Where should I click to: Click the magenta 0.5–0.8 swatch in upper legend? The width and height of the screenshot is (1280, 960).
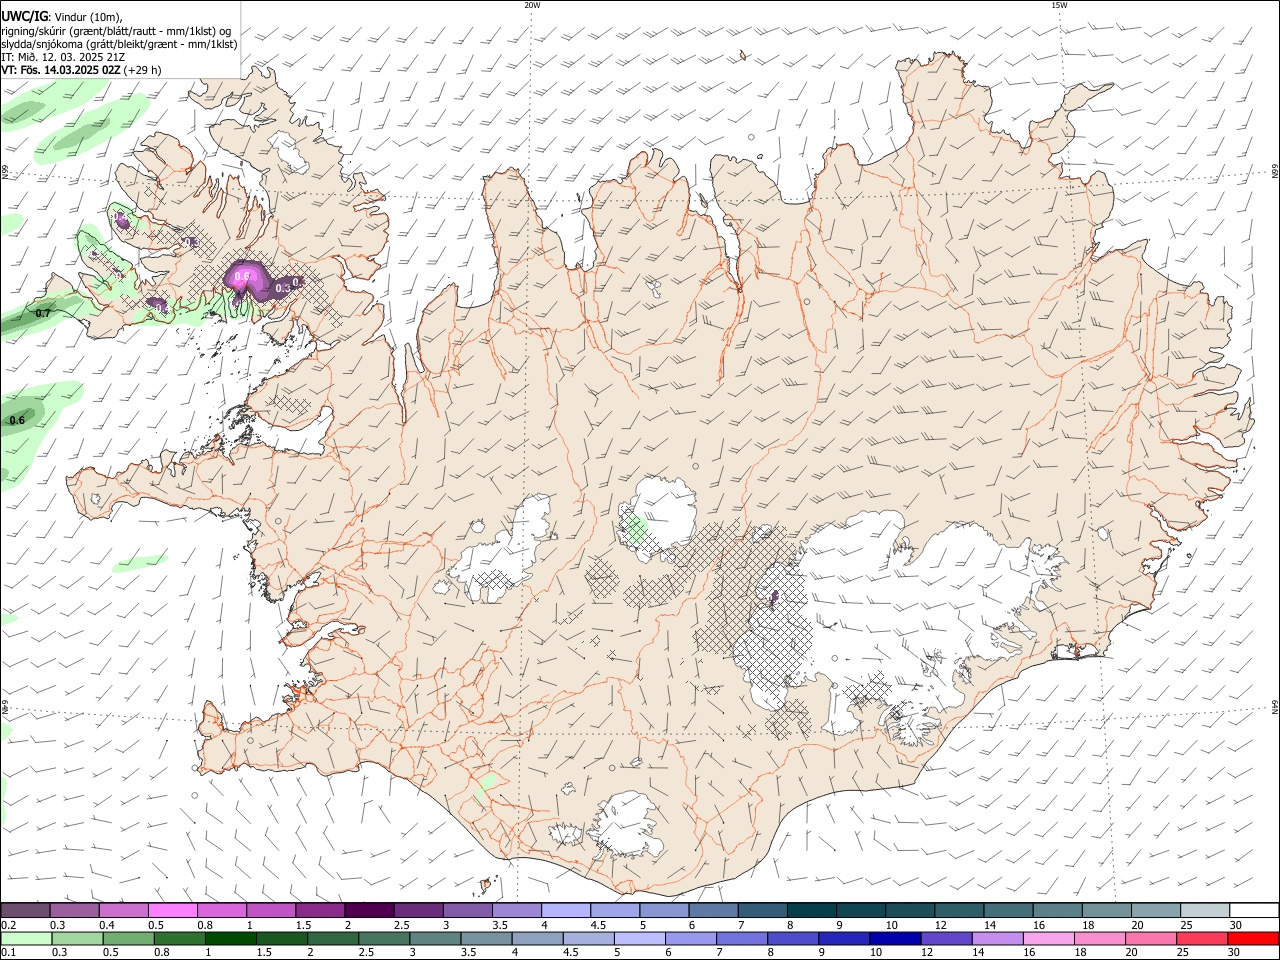click(172, 910)
